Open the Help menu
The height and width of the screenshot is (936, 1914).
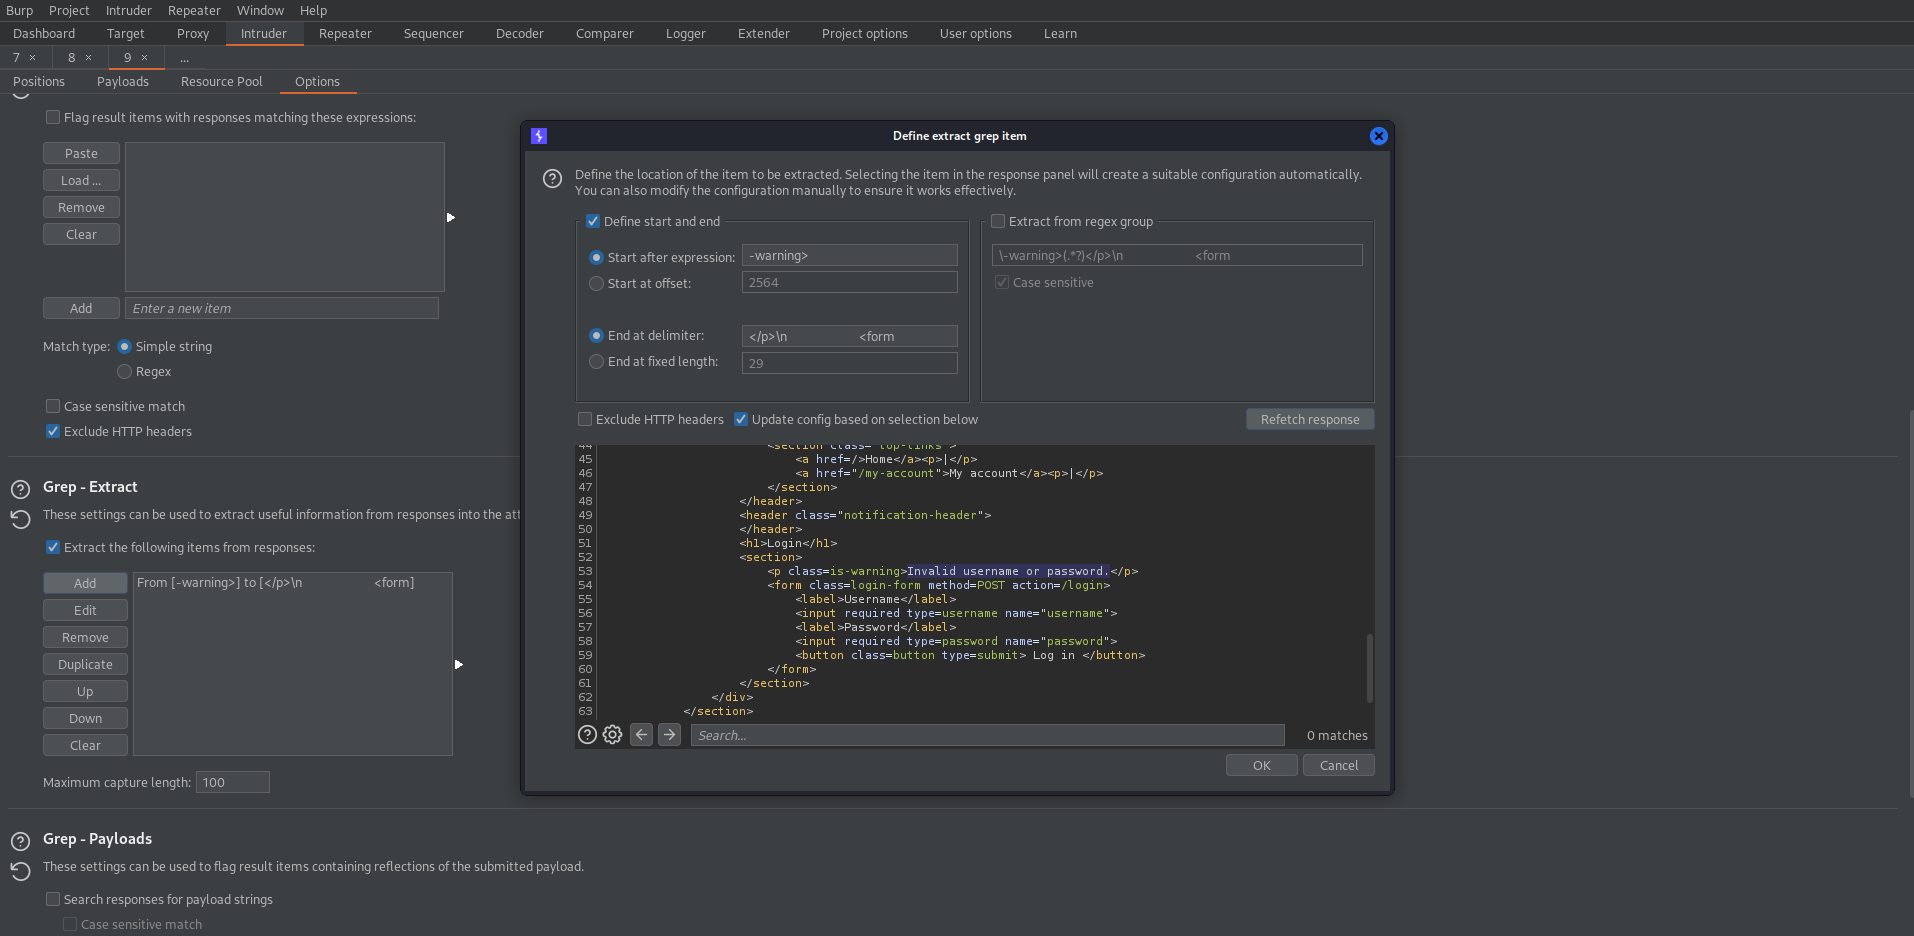(313, 10)
